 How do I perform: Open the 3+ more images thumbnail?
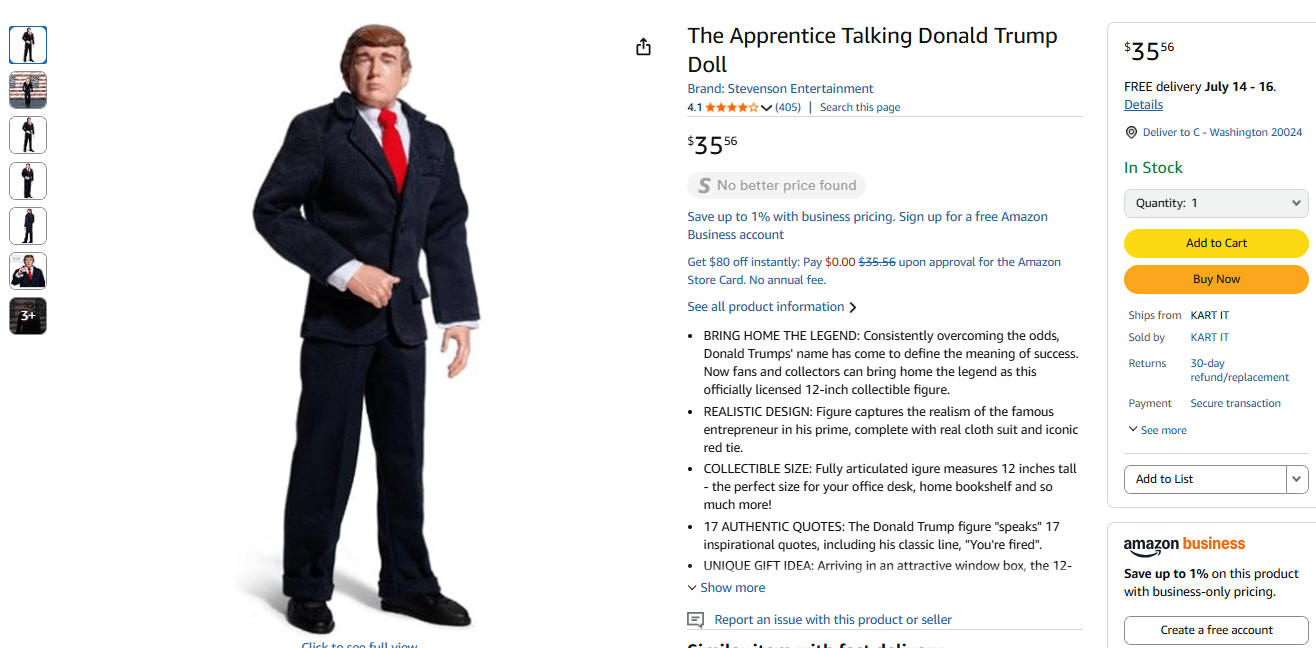tap(28, 316)
